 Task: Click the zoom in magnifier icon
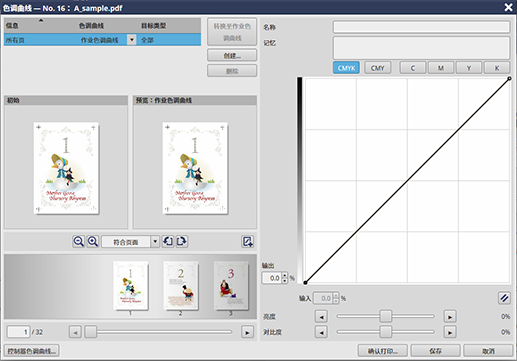[x=93, y=241]
